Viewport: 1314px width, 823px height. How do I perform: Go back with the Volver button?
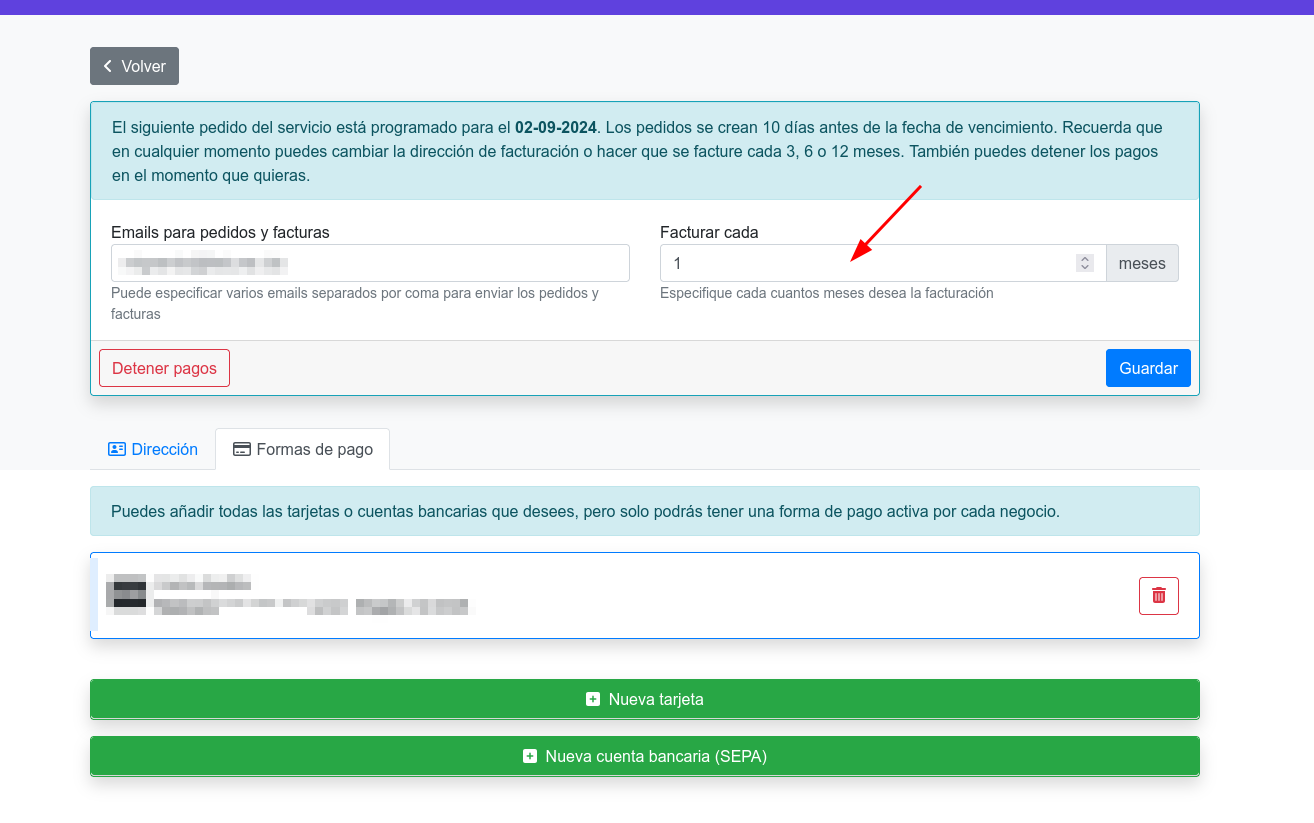tap(134, 66)
